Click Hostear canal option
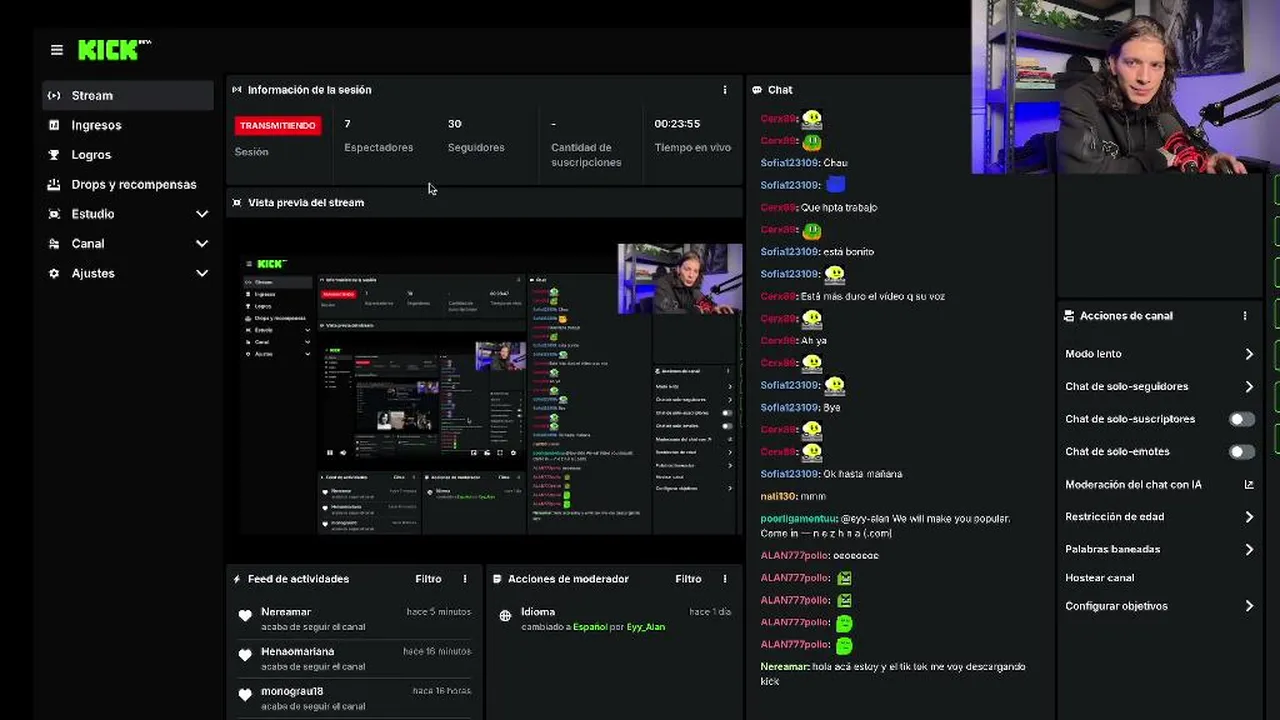This screenshot has height=720, width=1280. pyautogui.click(x=1100, y=578)
